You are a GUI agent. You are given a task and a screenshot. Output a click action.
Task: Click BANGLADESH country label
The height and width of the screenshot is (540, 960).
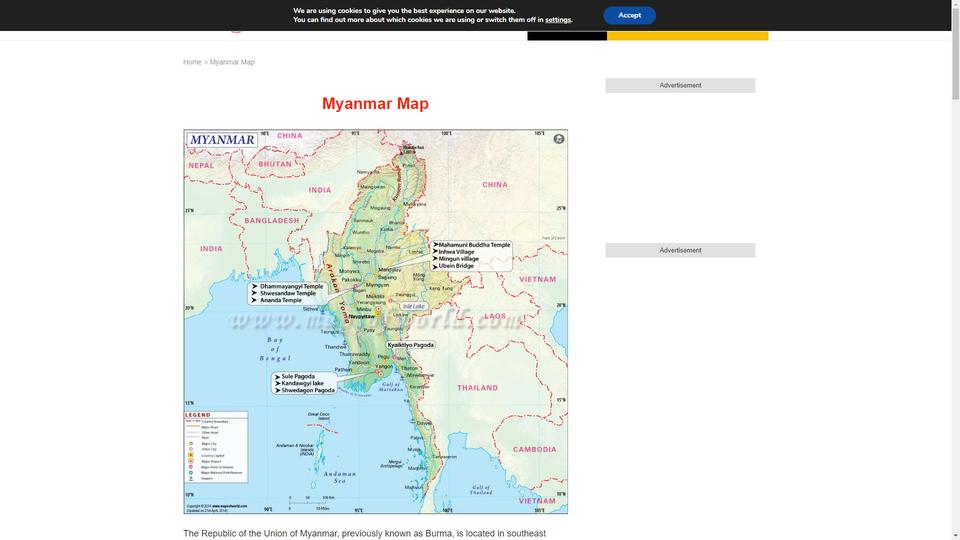[x=272, y=220]
